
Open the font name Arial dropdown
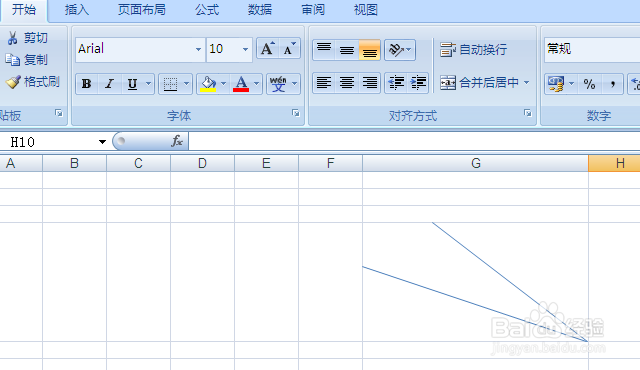click(198, 49)
